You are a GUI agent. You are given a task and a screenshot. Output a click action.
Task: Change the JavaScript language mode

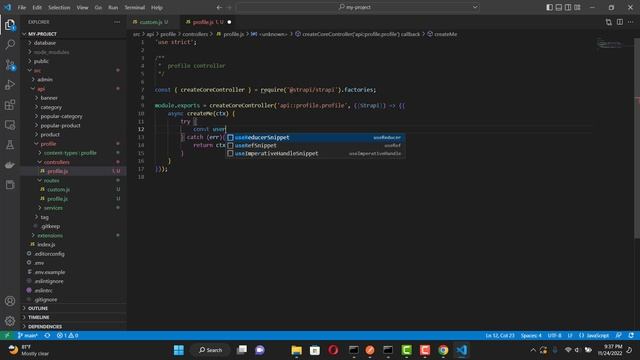pyautogui.click(x=598, y=335)
